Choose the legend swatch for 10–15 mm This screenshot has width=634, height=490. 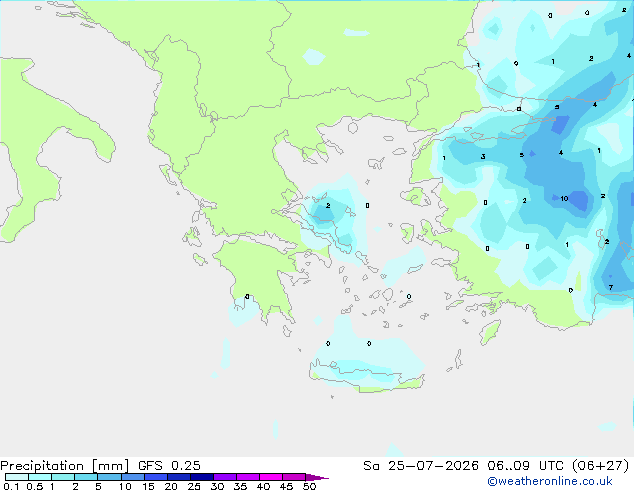[x=132, y=477]
